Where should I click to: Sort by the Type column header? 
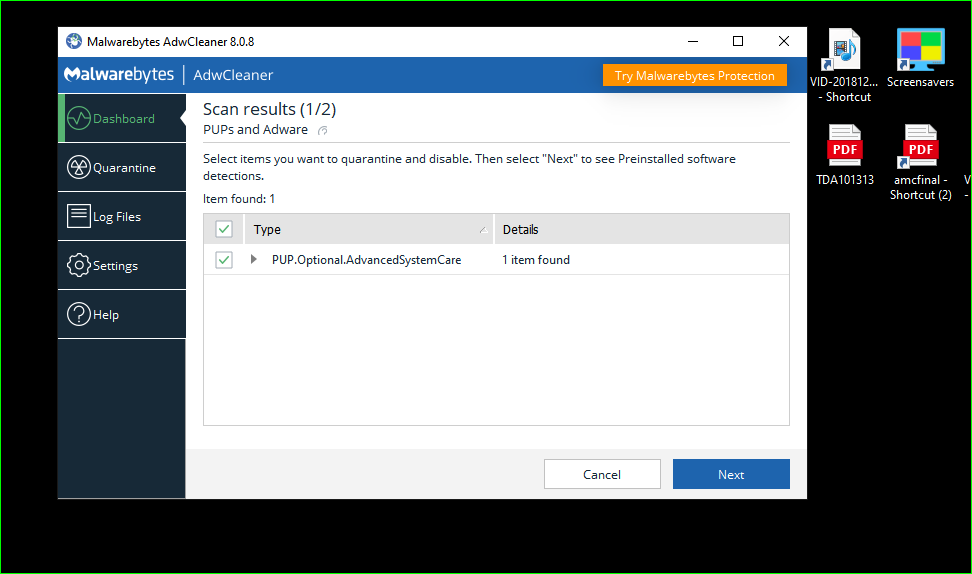pos(369,229)
